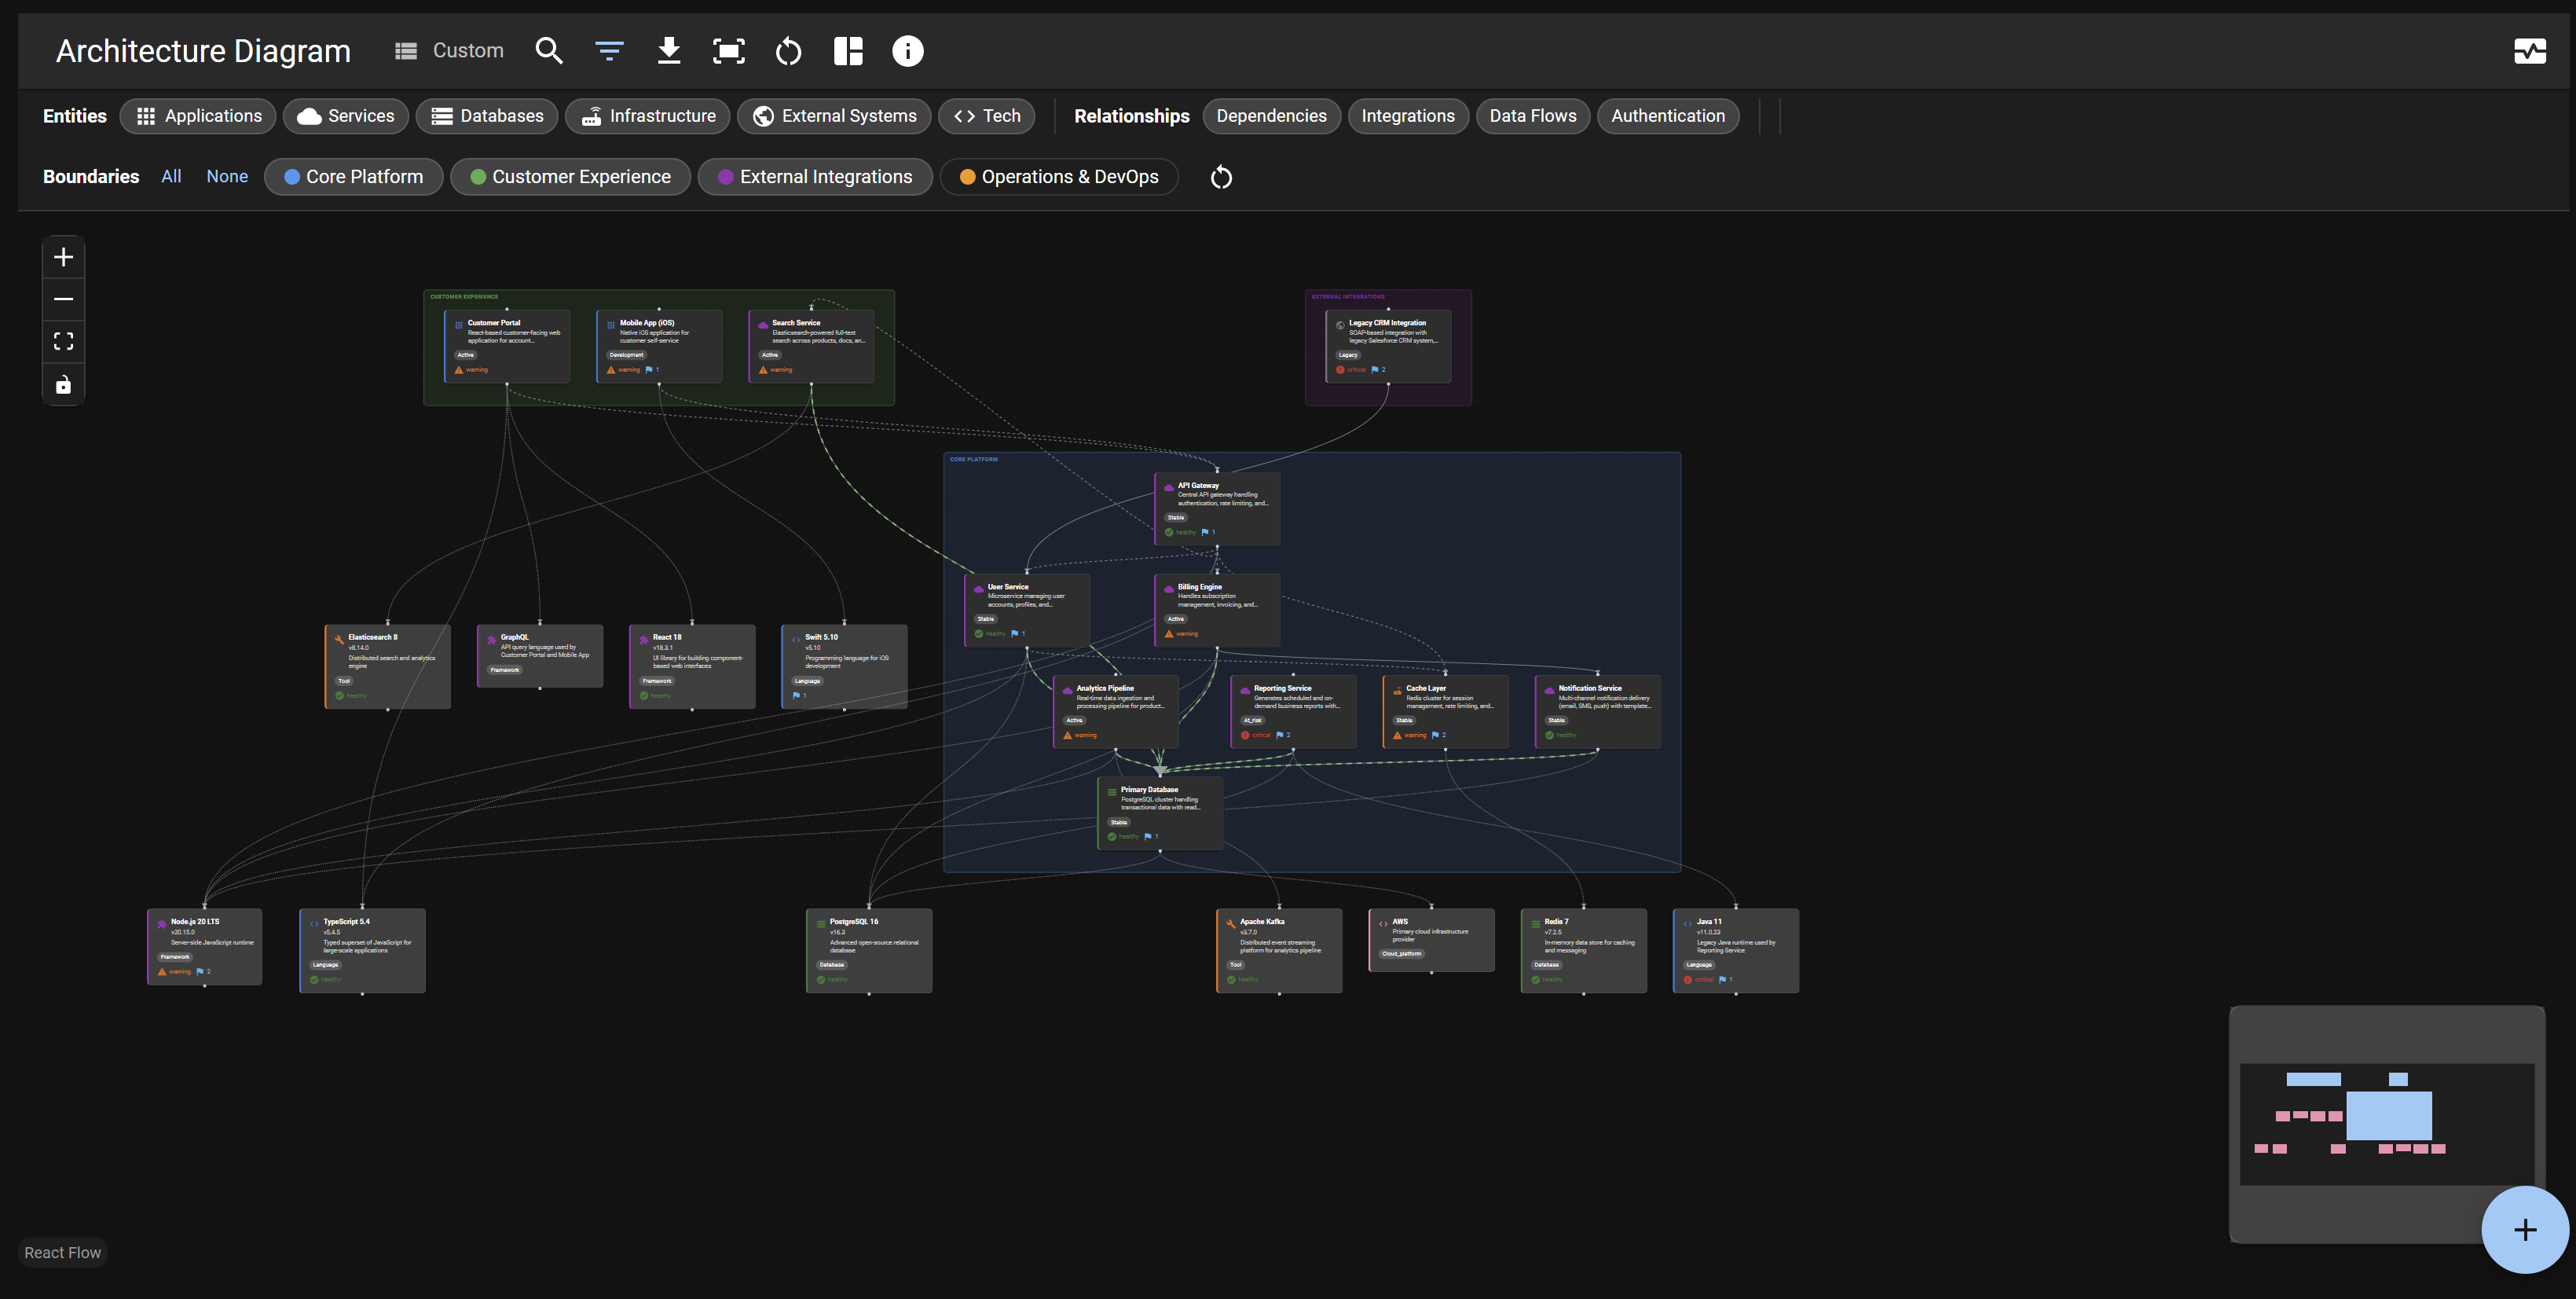The height and width of the screenshot is (1299, 2576).
Task: Open the activity chart icon at top right
Action: pos(2531,50)
